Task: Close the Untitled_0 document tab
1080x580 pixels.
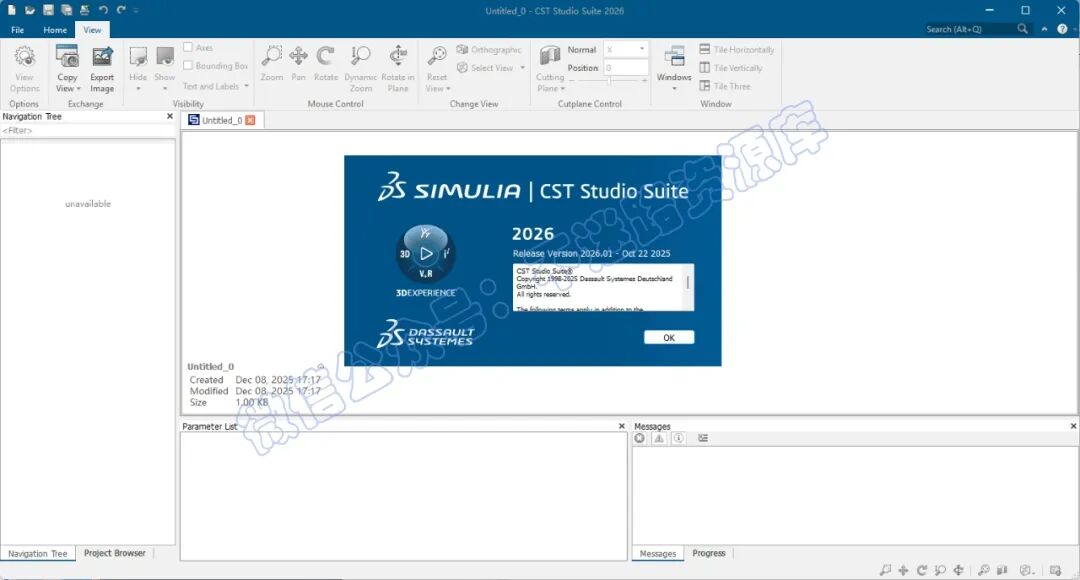Action: point(250,120)
